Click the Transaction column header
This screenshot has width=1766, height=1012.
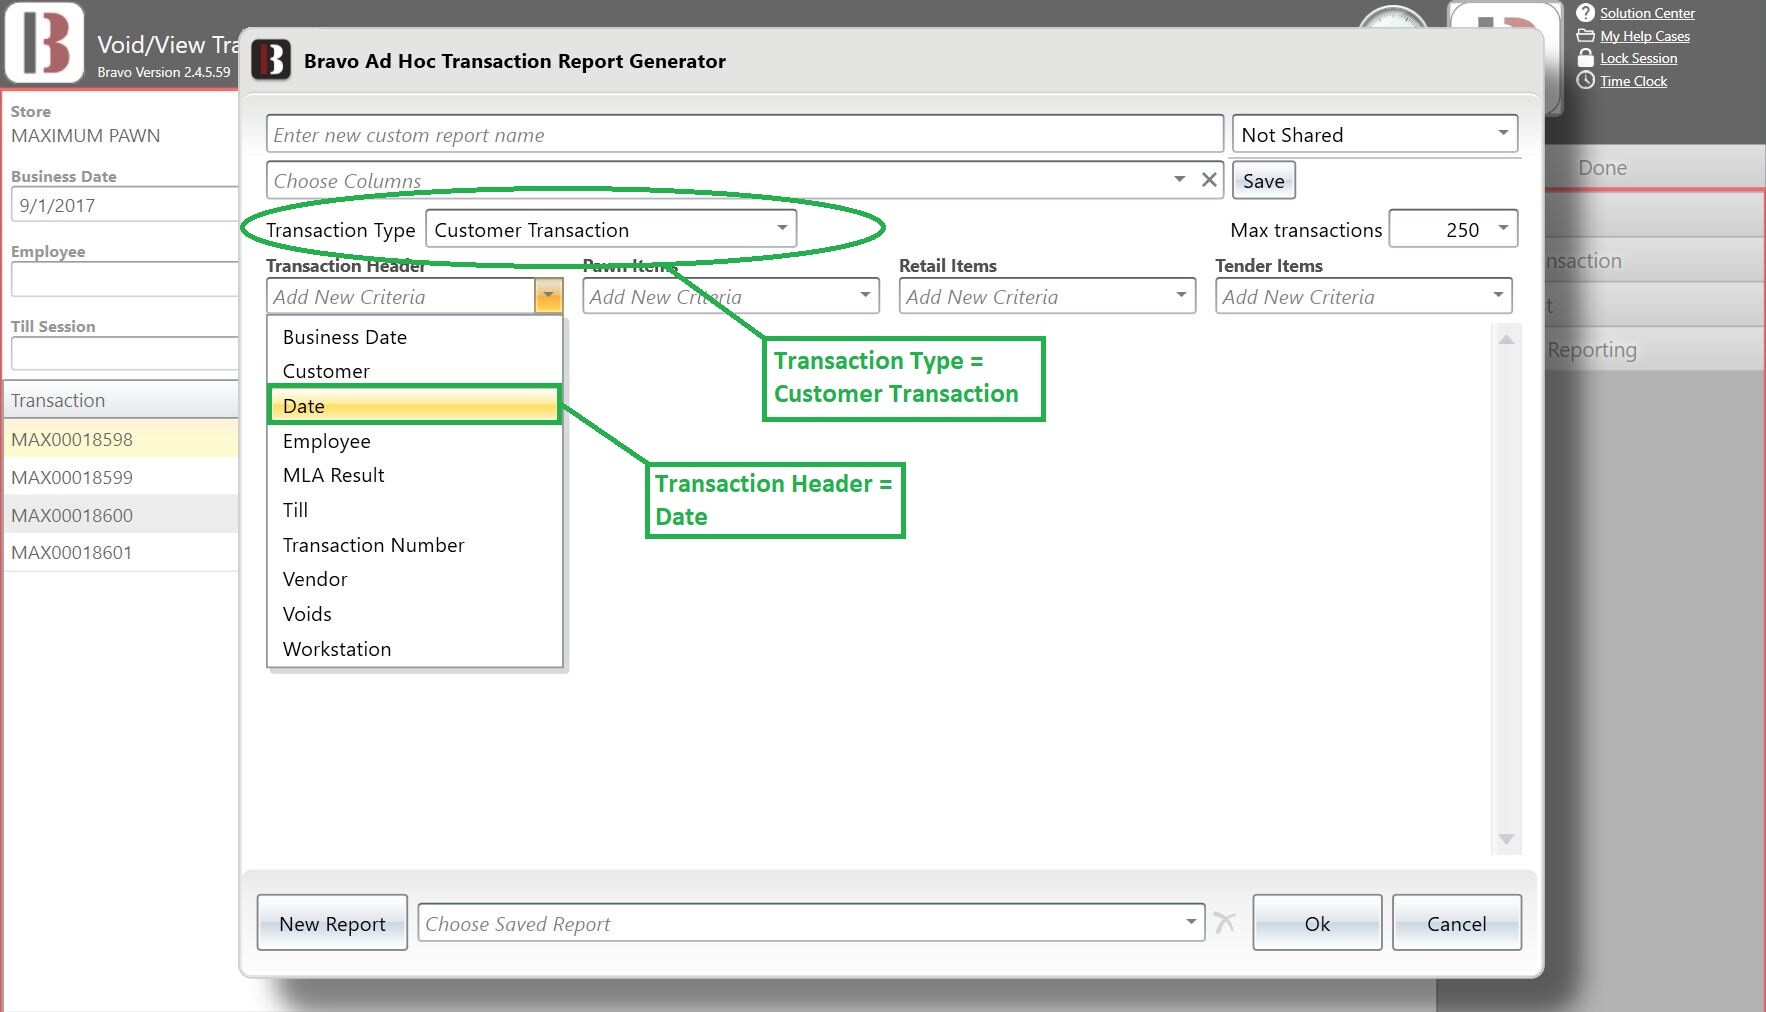click(x=121, y=400)
